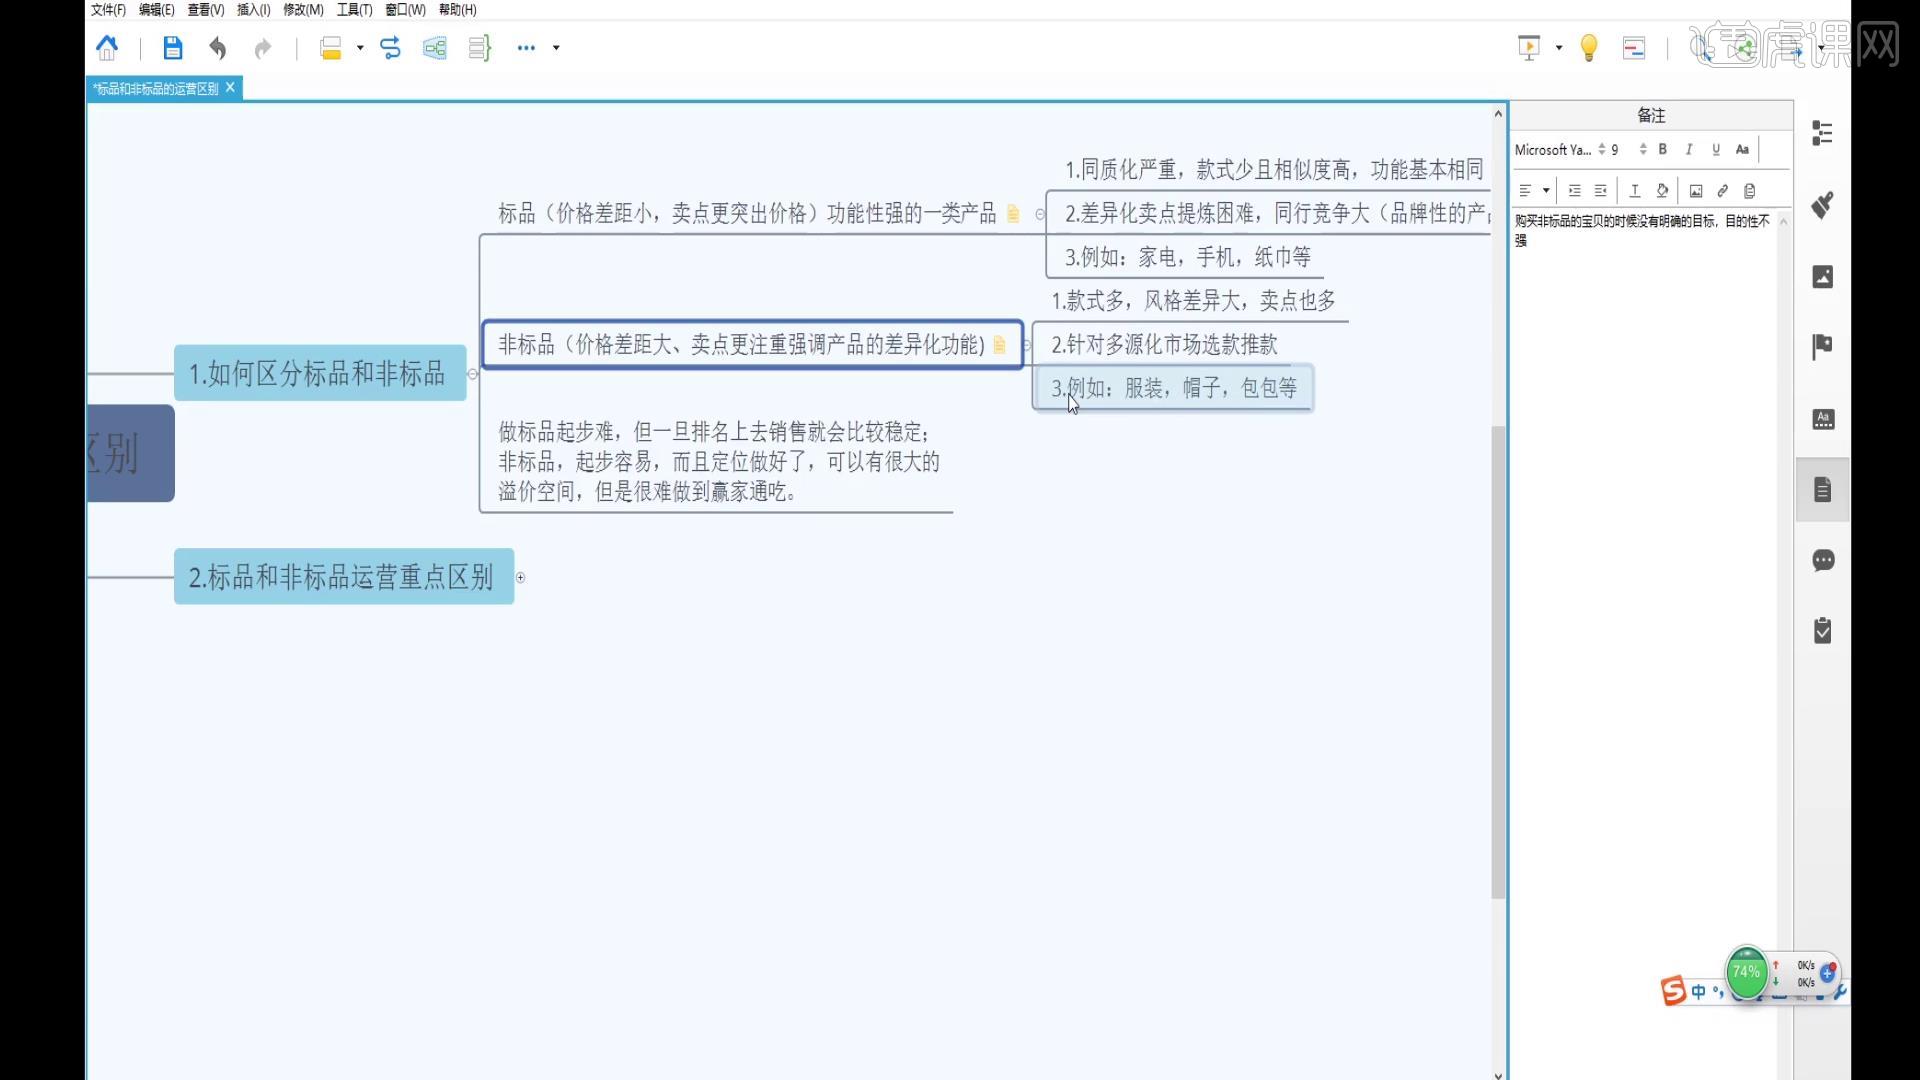
Task: Click the Undo icon
Action: [x=217, y=48]
